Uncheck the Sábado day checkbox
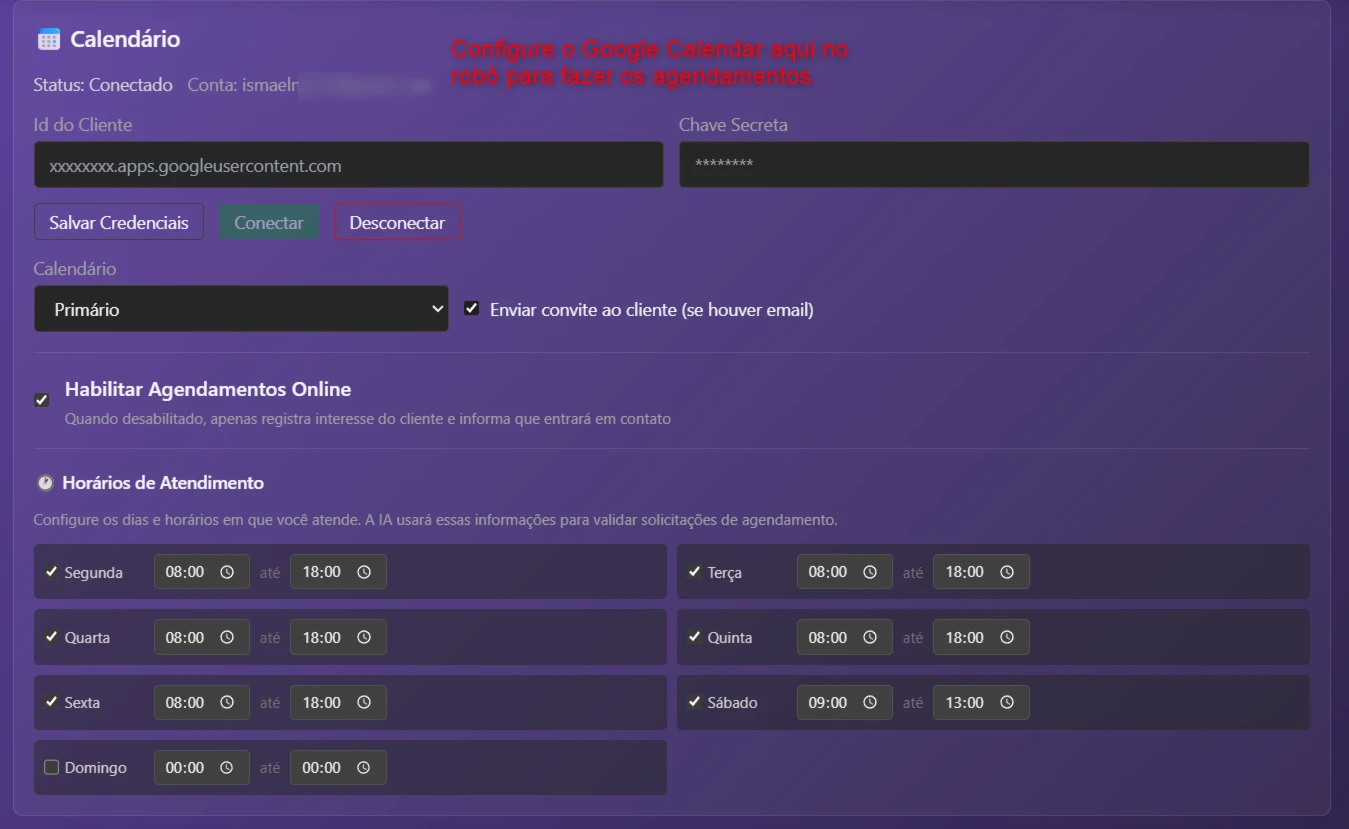The width and height of the screenshot is (1349, 829). (695, 702)
